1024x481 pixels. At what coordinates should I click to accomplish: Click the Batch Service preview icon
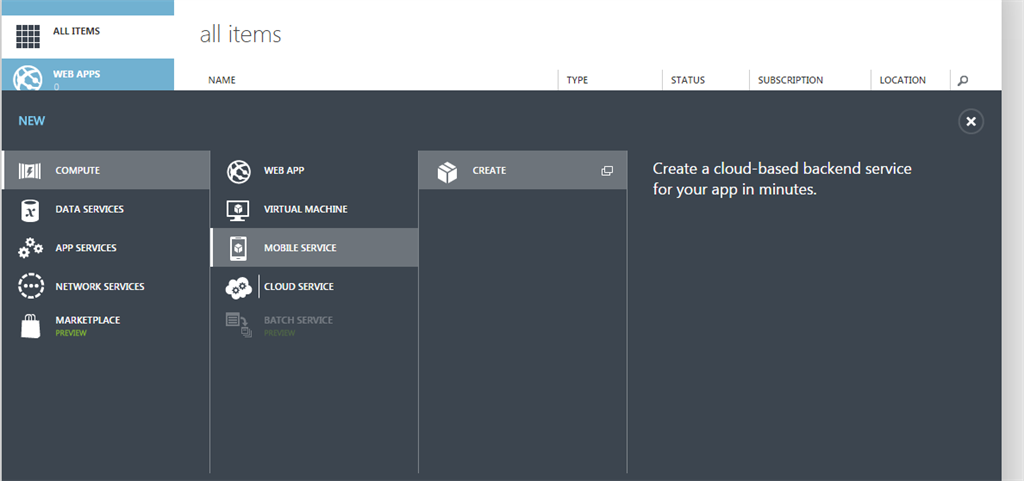coord(238,325)
